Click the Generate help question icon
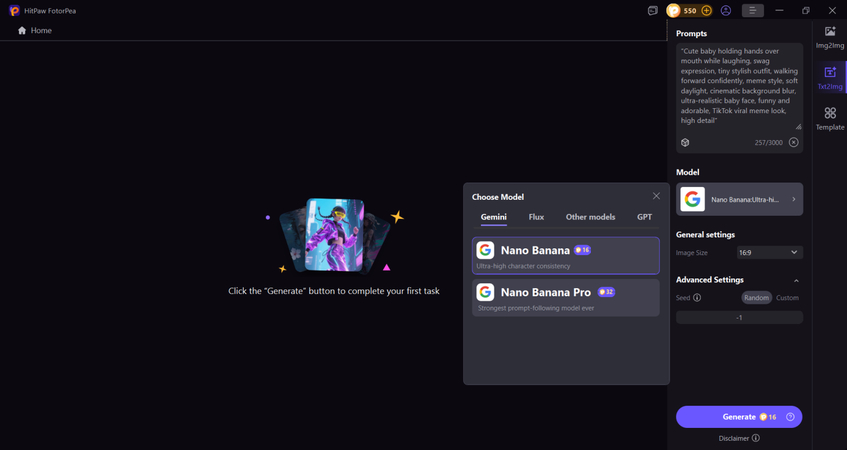The width and height of the screenshot is (847, 450). (790, 417)
